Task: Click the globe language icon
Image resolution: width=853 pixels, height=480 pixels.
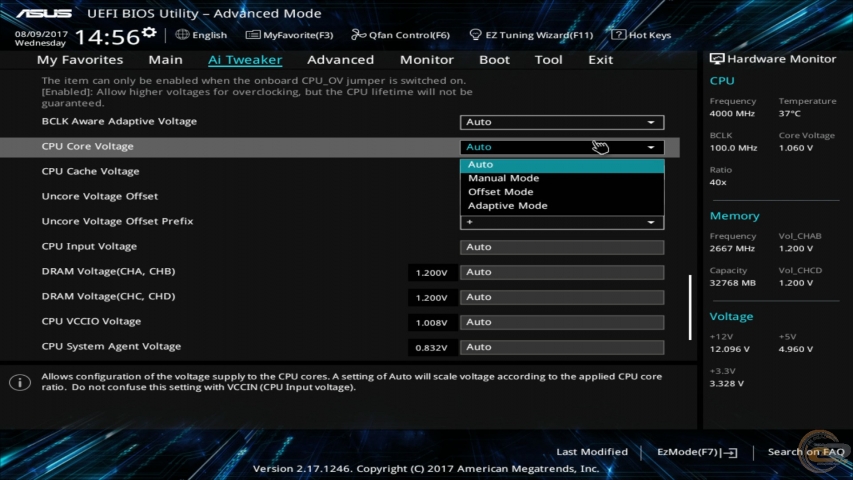Action: point(182,34)
